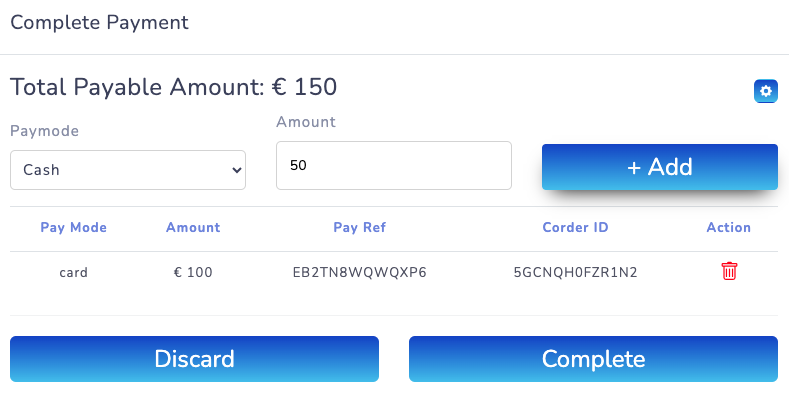This screenshot has width=789, height=408.
Task: Click the Total Payable Amount text
Action: click(173, 87)
